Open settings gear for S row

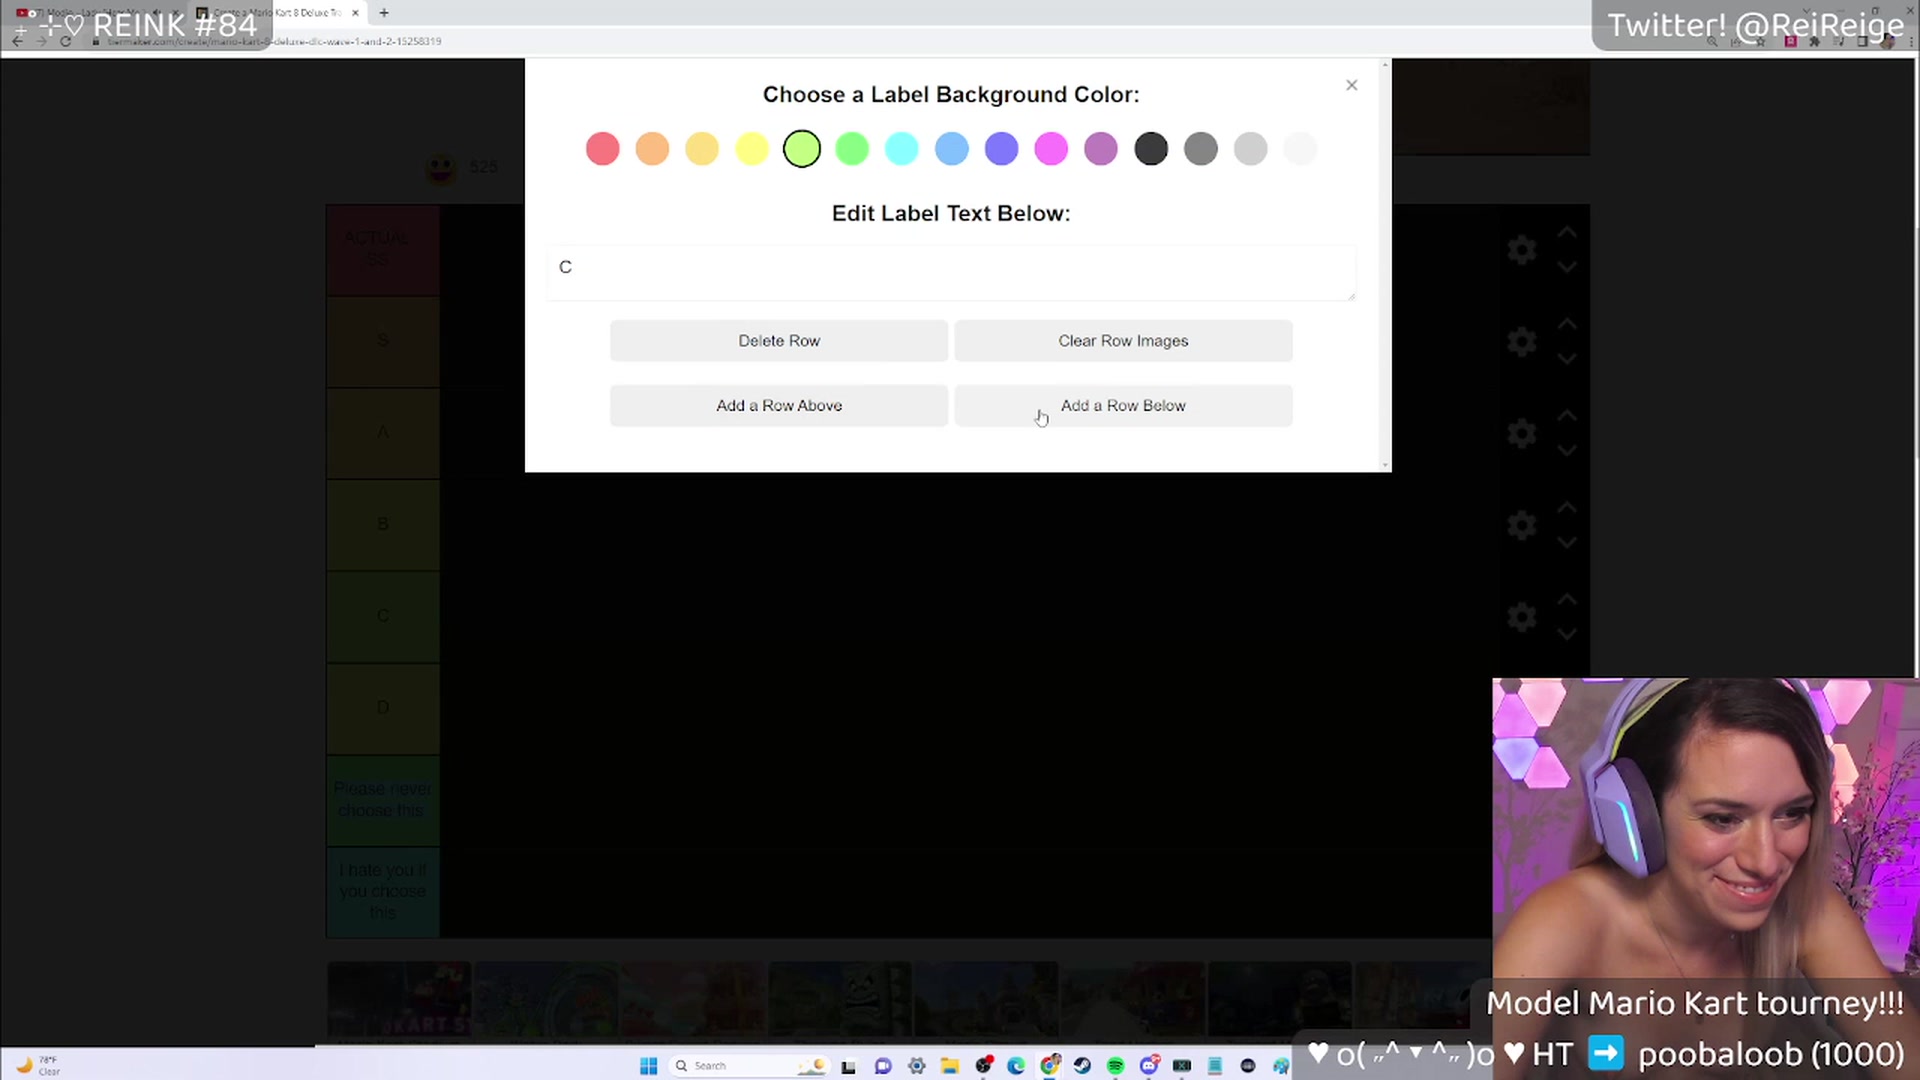(1522, 342)
